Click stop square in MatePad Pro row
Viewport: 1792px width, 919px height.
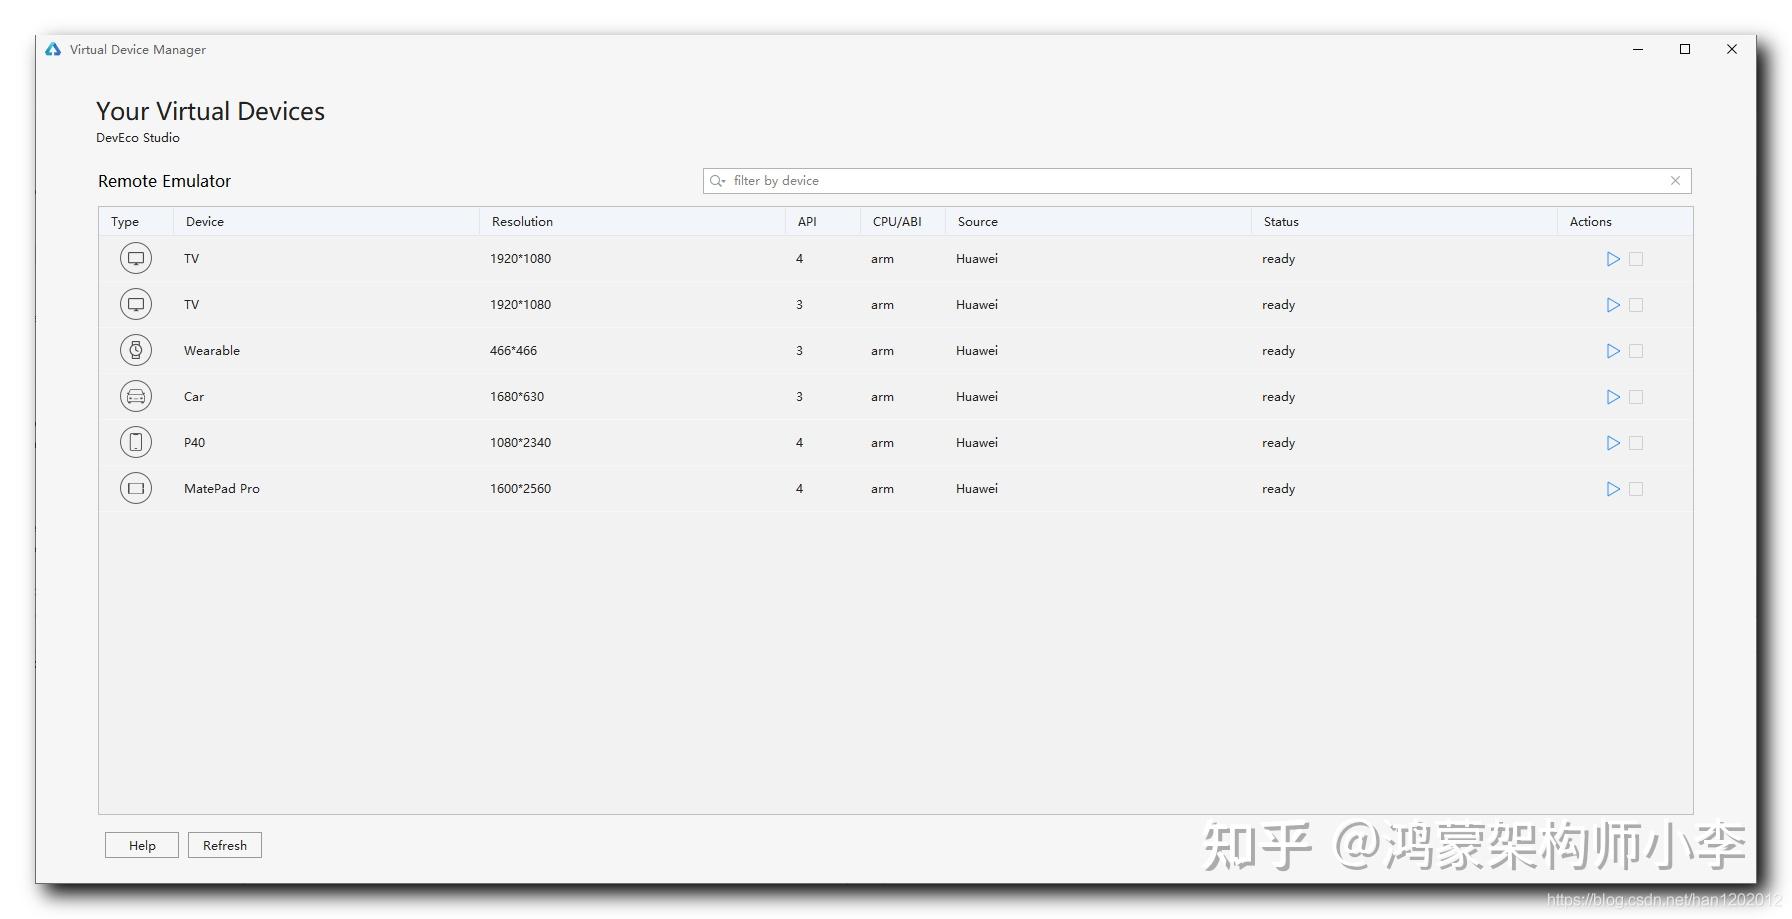click(x=1636, y=489)
